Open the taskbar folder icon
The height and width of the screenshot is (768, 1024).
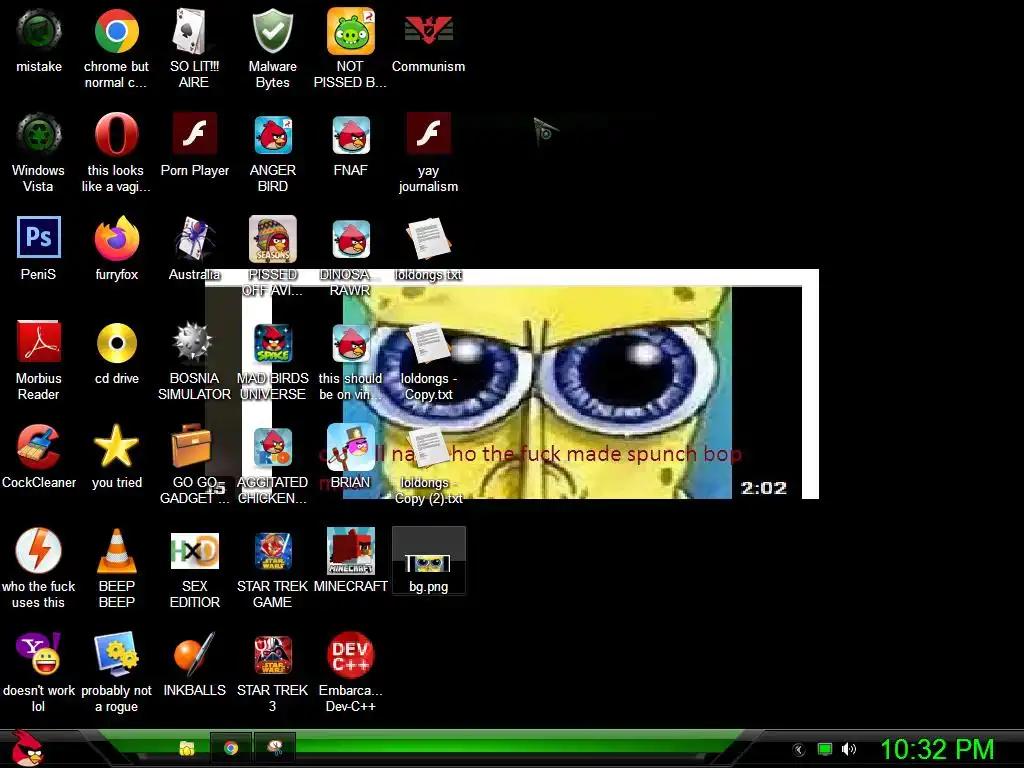[x=187, y=748]
